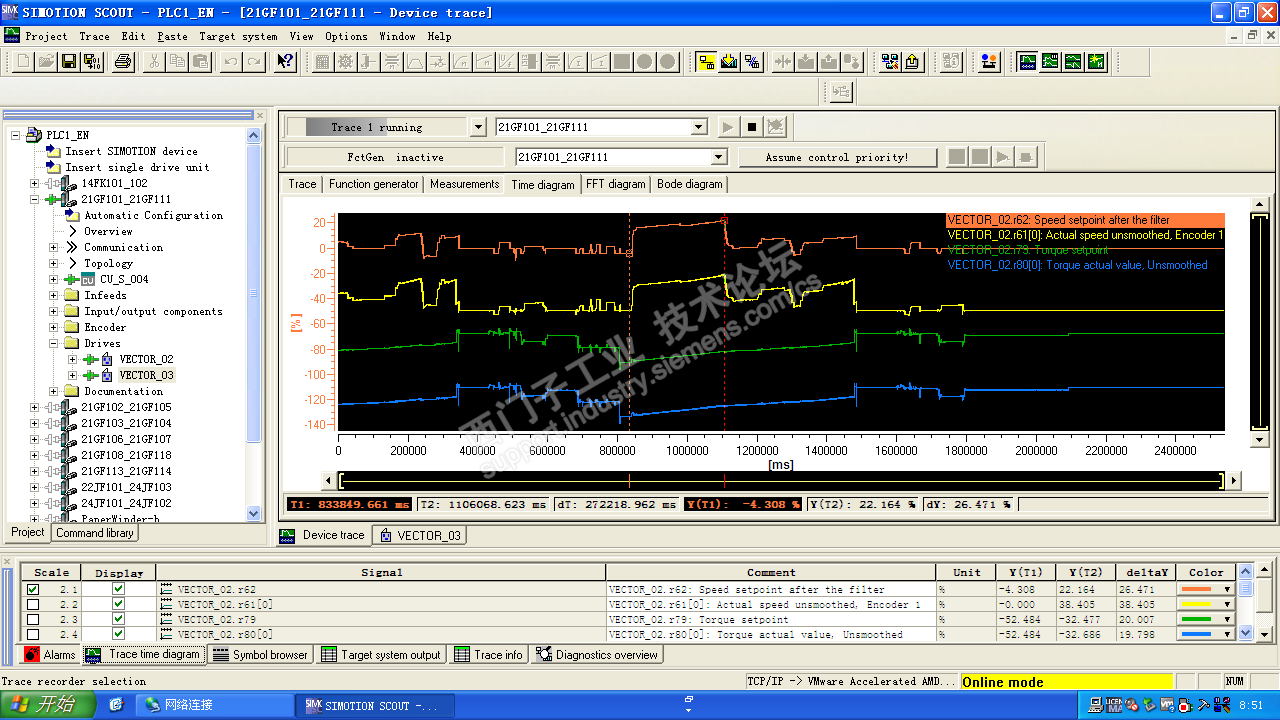The width and height of the screenshot is (1280, 720).
Task: Click the Cut scissors toolbar icon
Action: [154, 62]
